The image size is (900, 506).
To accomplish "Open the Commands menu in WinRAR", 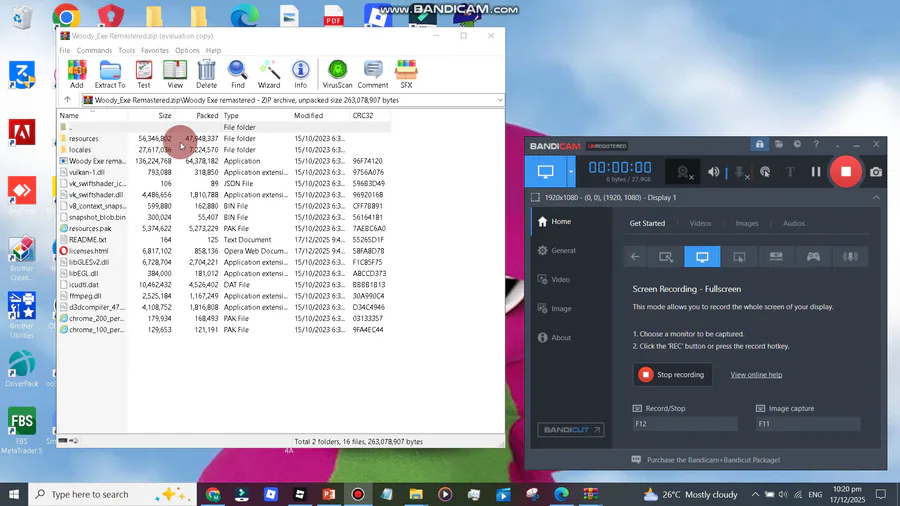I will (x=94, y=50).
